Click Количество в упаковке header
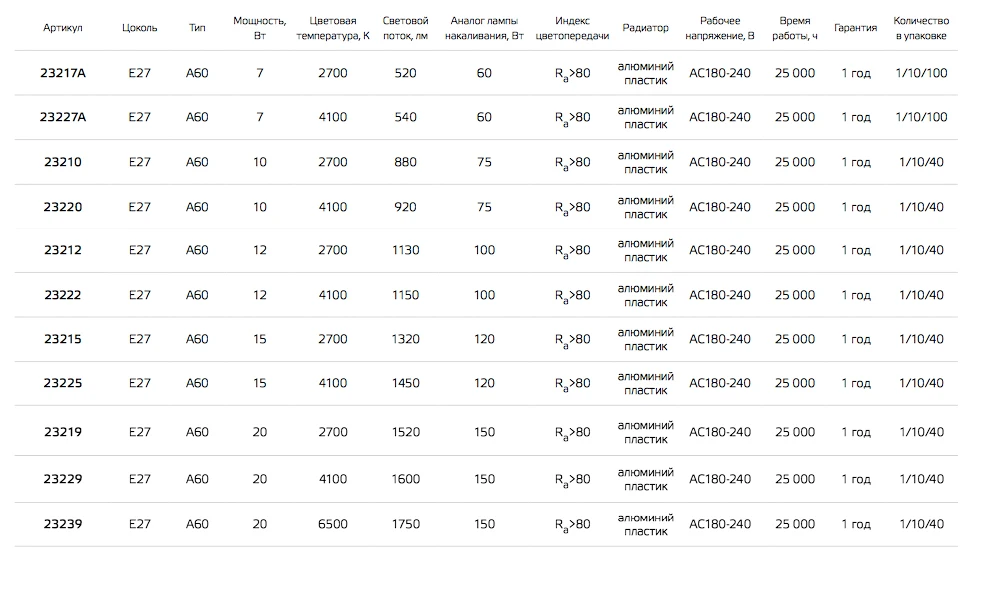1000x595 pixels. [x=921, y=28]
